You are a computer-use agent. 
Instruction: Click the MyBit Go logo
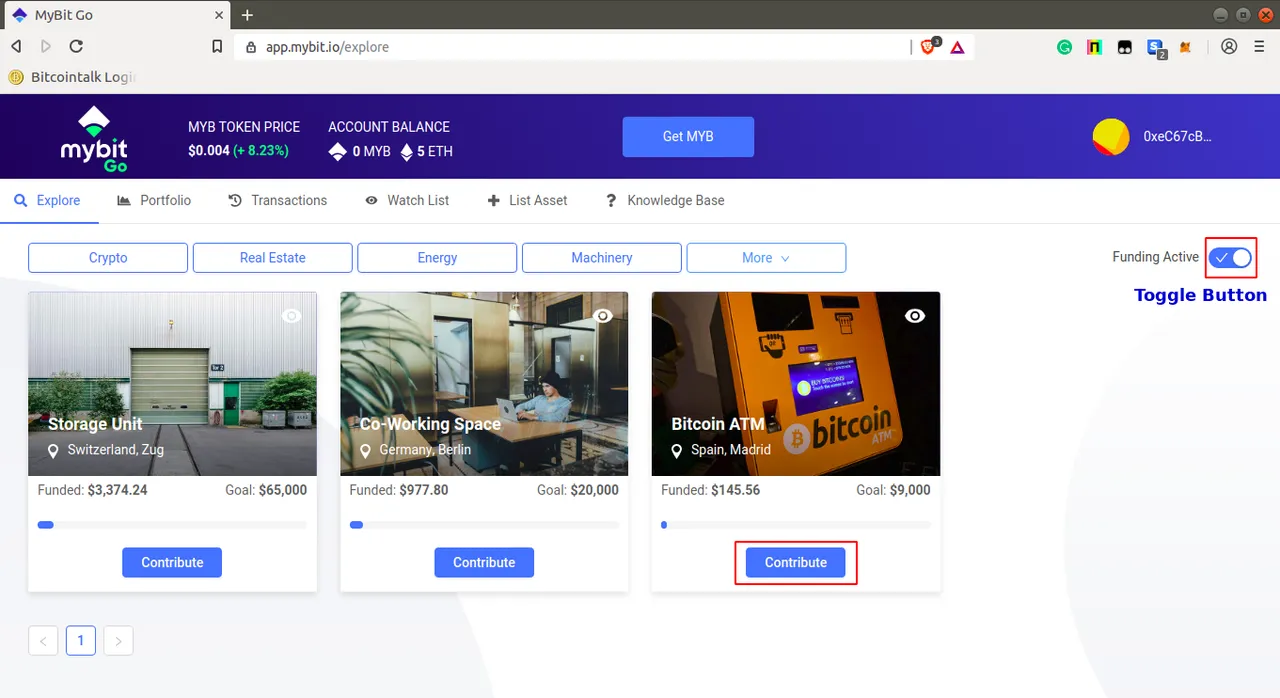(x=94, y=137)
